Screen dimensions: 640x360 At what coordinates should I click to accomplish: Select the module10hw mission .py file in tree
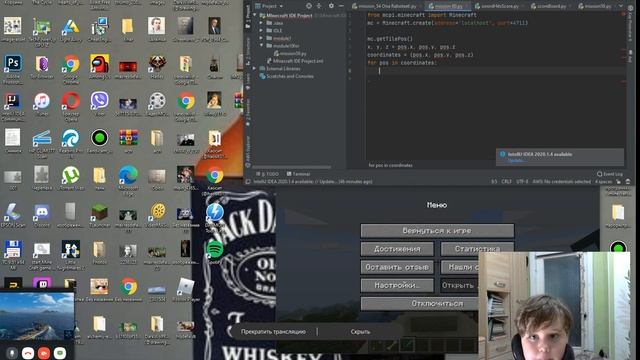pyautogui.click(x=291, y=53)
